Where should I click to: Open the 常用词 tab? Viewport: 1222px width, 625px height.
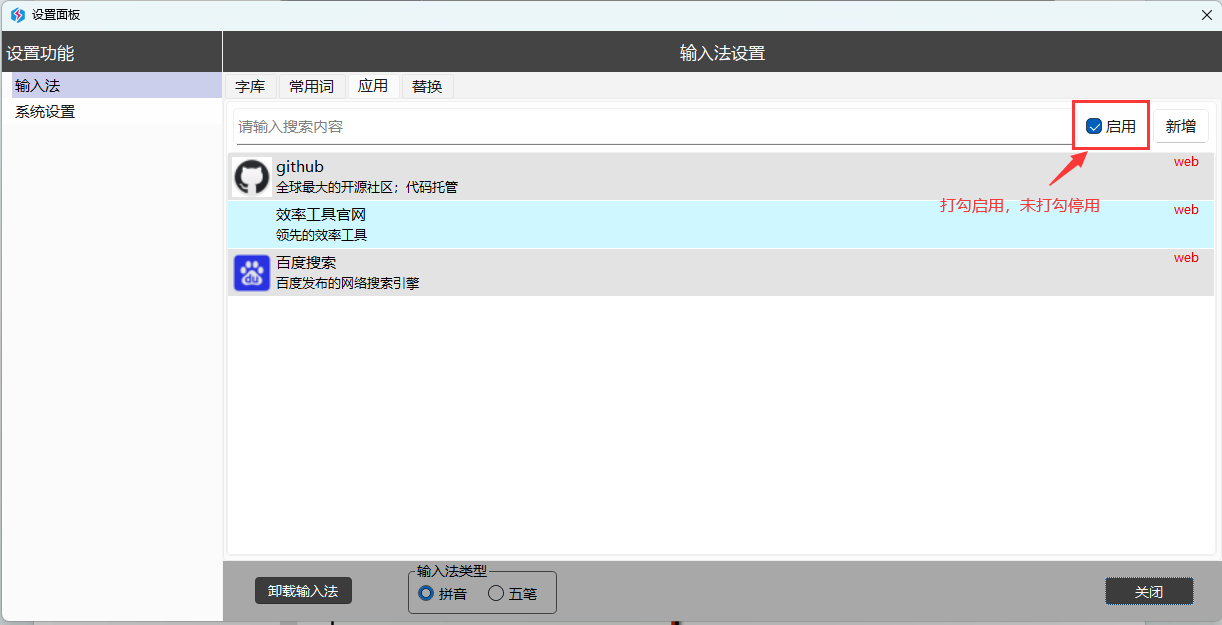pos(311,87)
